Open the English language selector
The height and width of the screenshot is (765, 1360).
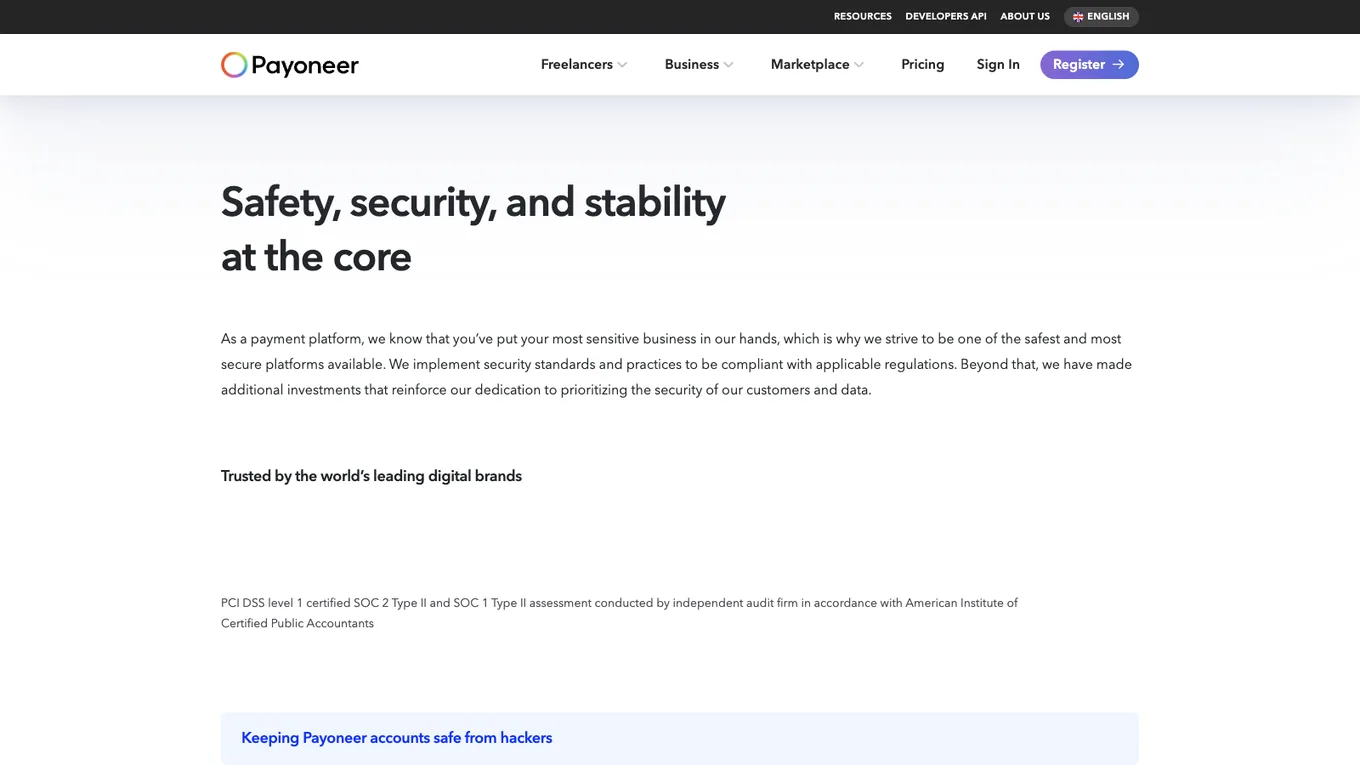(x=1101, y=17)
